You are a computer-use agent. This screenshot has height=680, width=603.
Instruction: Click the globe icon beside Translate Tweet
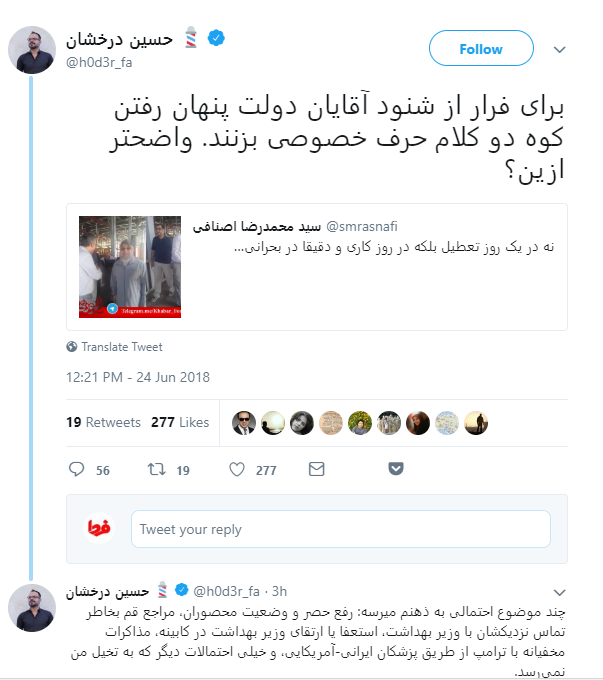[72, 347]
